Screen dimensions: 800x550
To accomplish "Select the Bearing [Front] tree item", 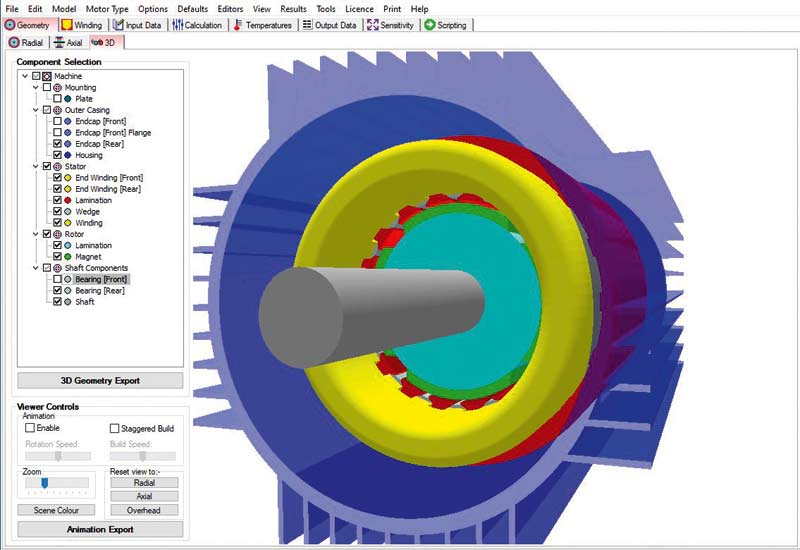I will click(x=101, y=279).
